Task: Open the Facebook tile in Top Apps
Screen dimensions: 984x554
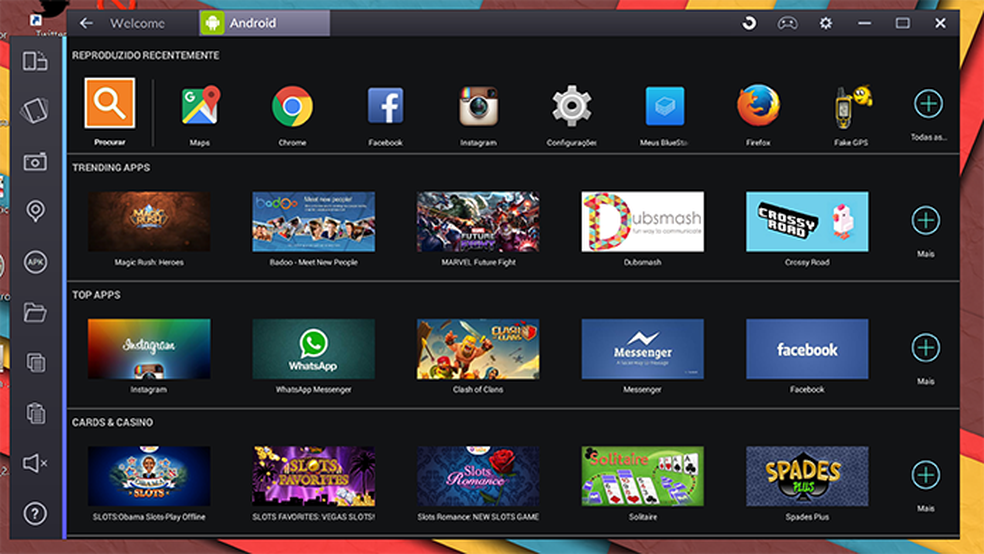Action: click(x=807, y=349)
